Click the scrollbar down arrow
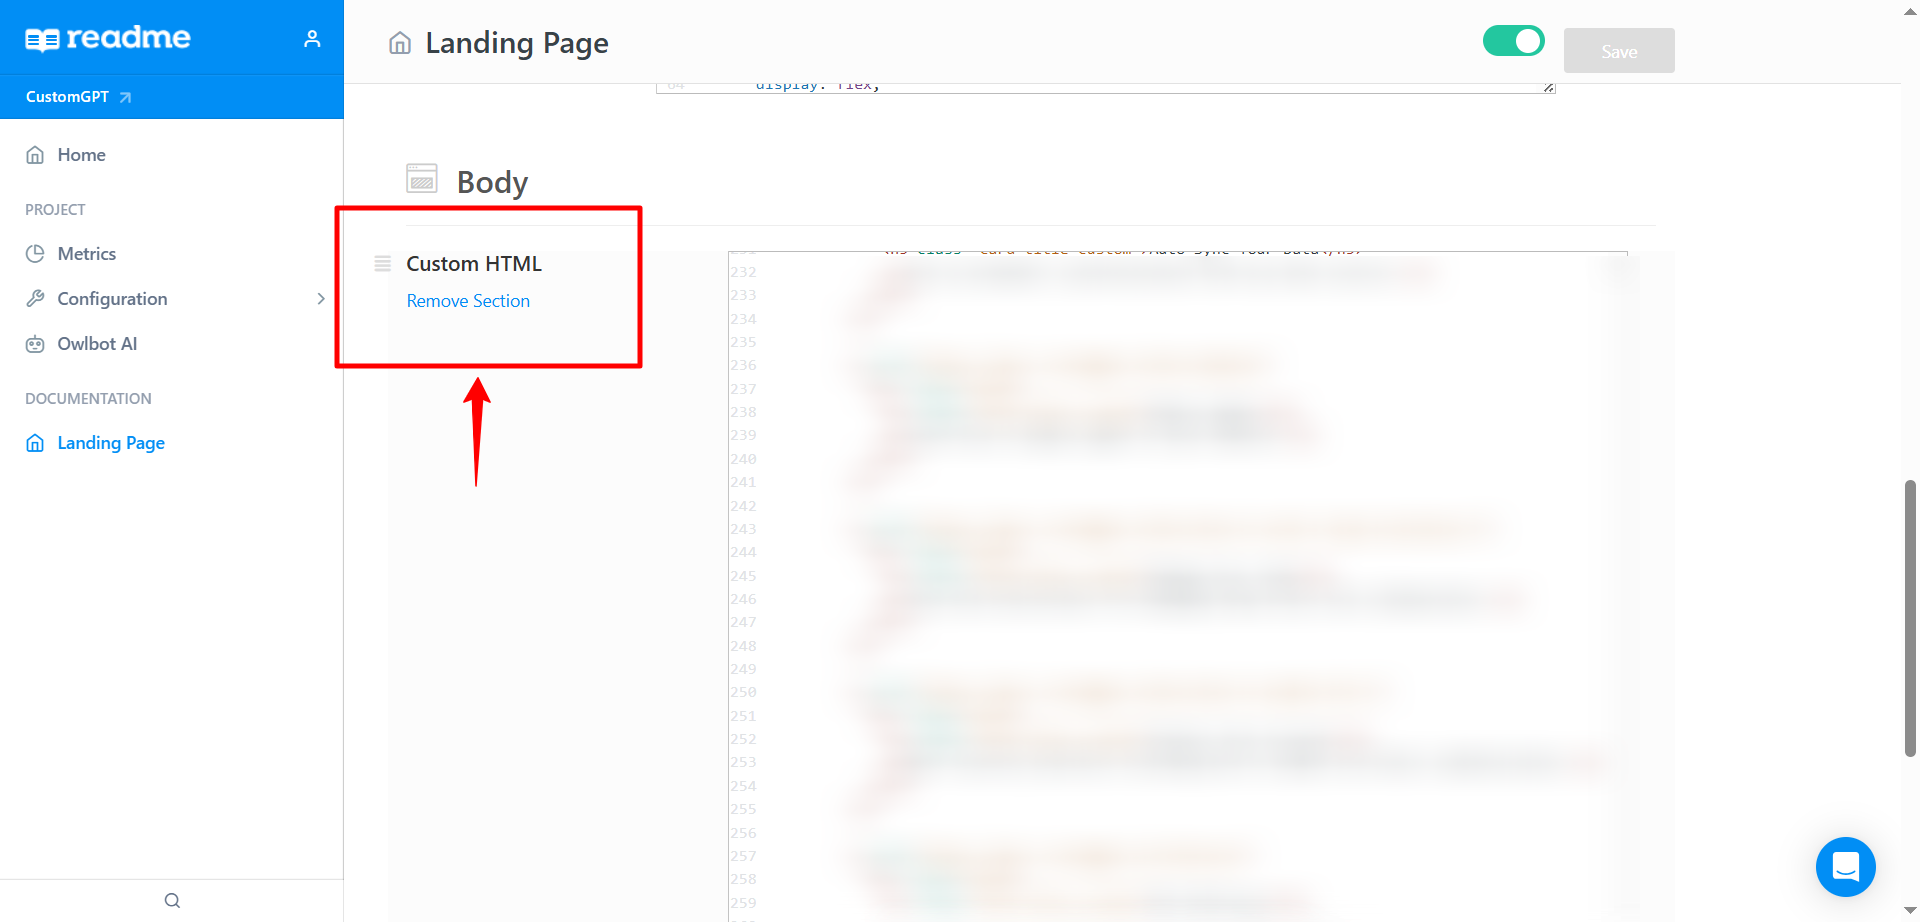The image size is (1920, 922). [1910, 911]
